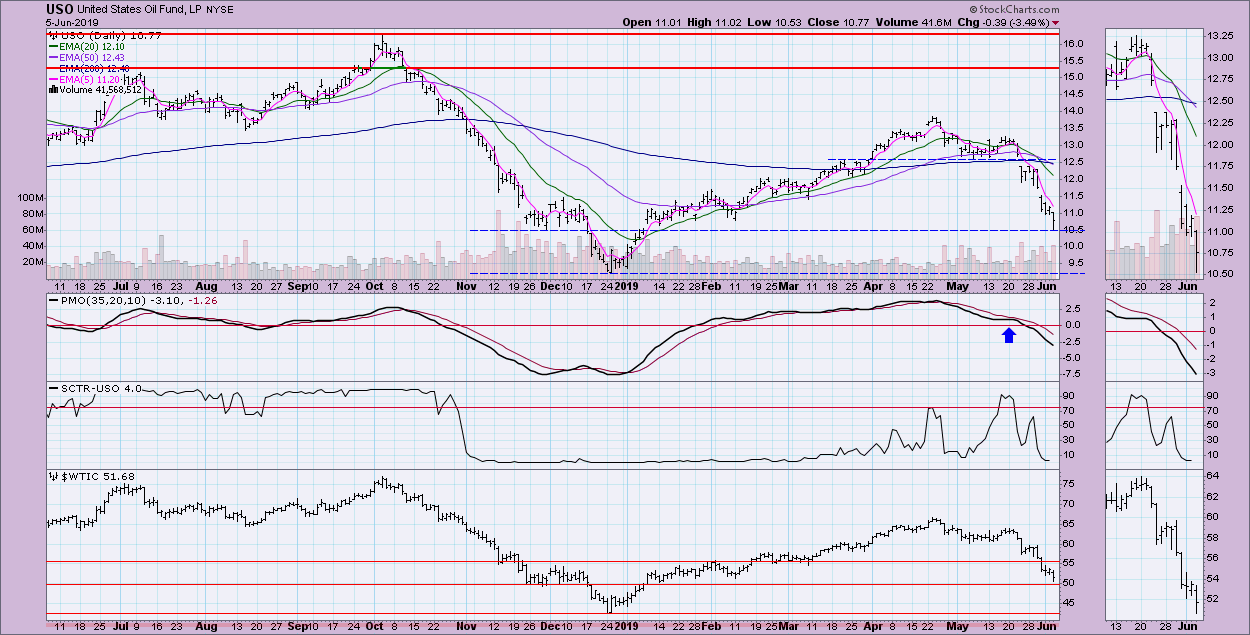This screenshot has width=1250, height=635.
Task: Click the 'EMA(50) 12.43' legend entry
Action: tap(92, 57)
